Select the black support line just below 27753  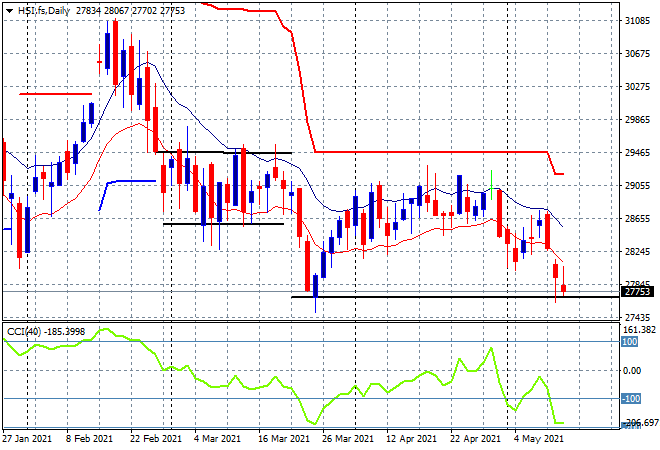click(455, 297)
